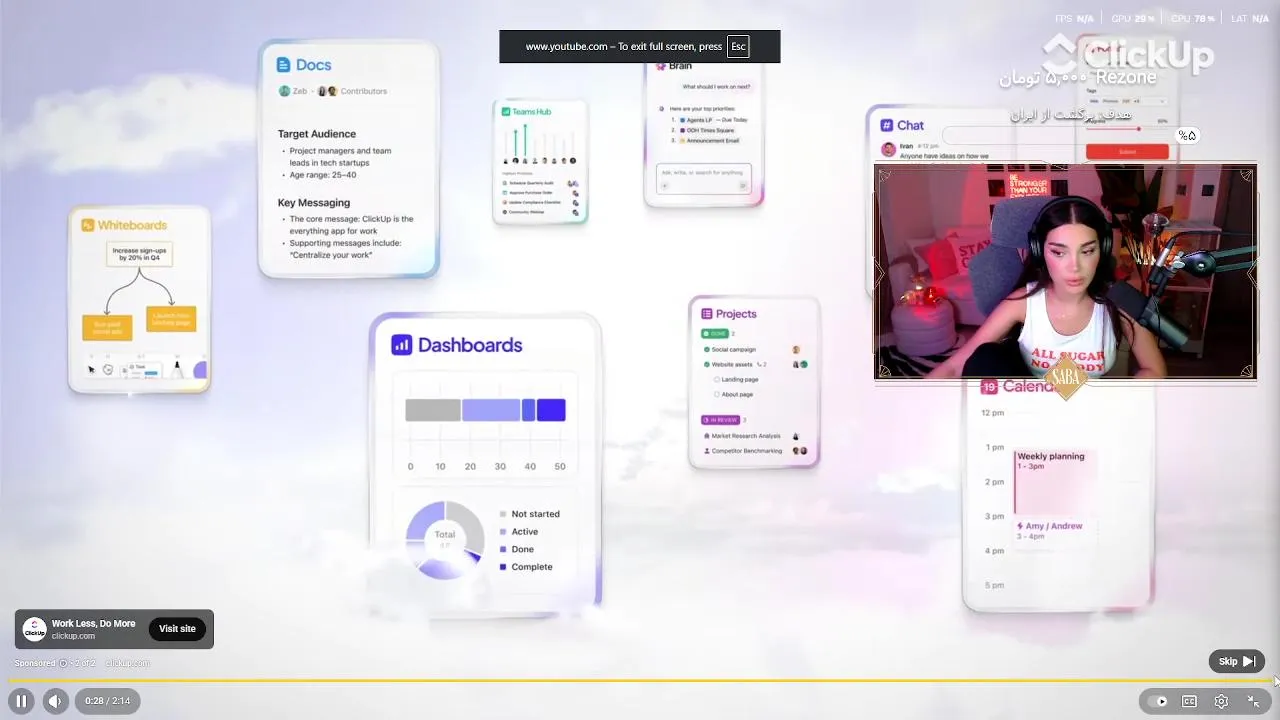
Task: Click the Docs icon in the video
Action: pos(283,64)
